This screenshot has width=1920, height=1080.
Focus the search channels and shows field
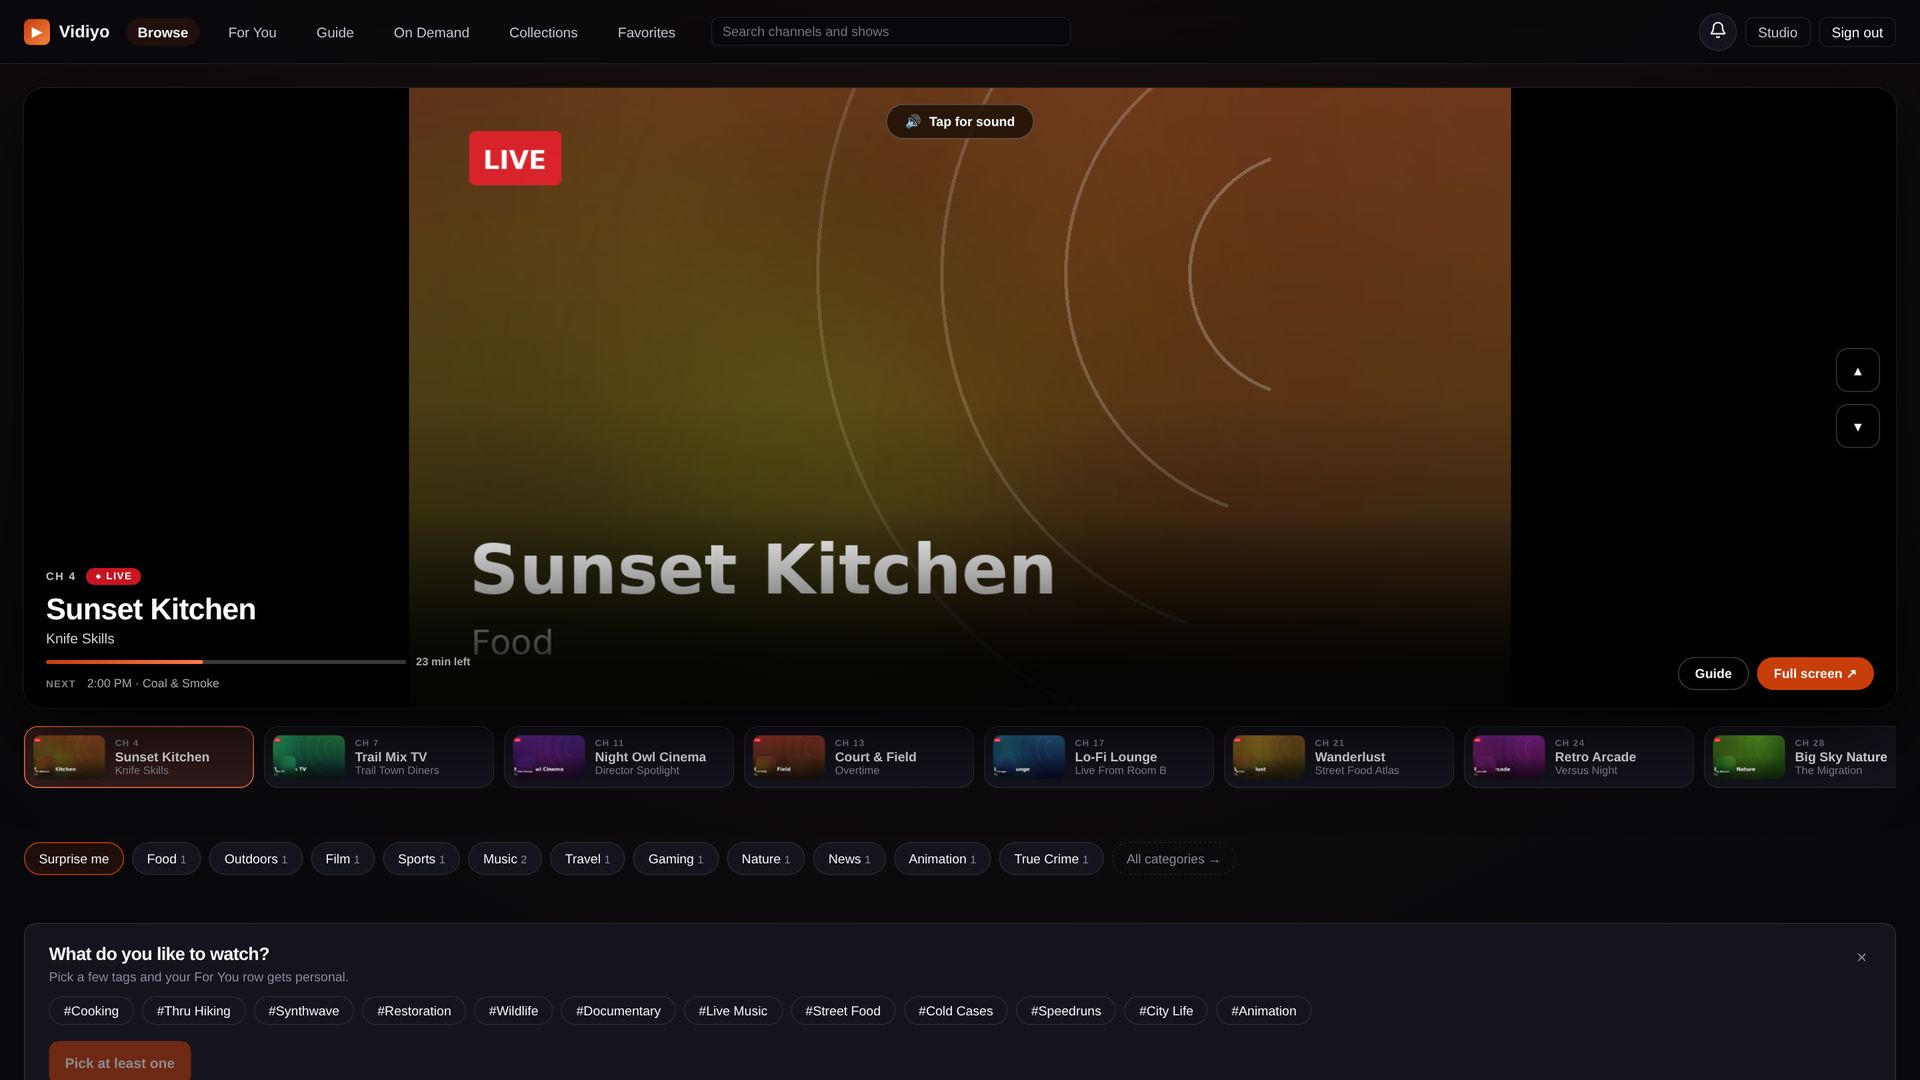tap(890, 31)
